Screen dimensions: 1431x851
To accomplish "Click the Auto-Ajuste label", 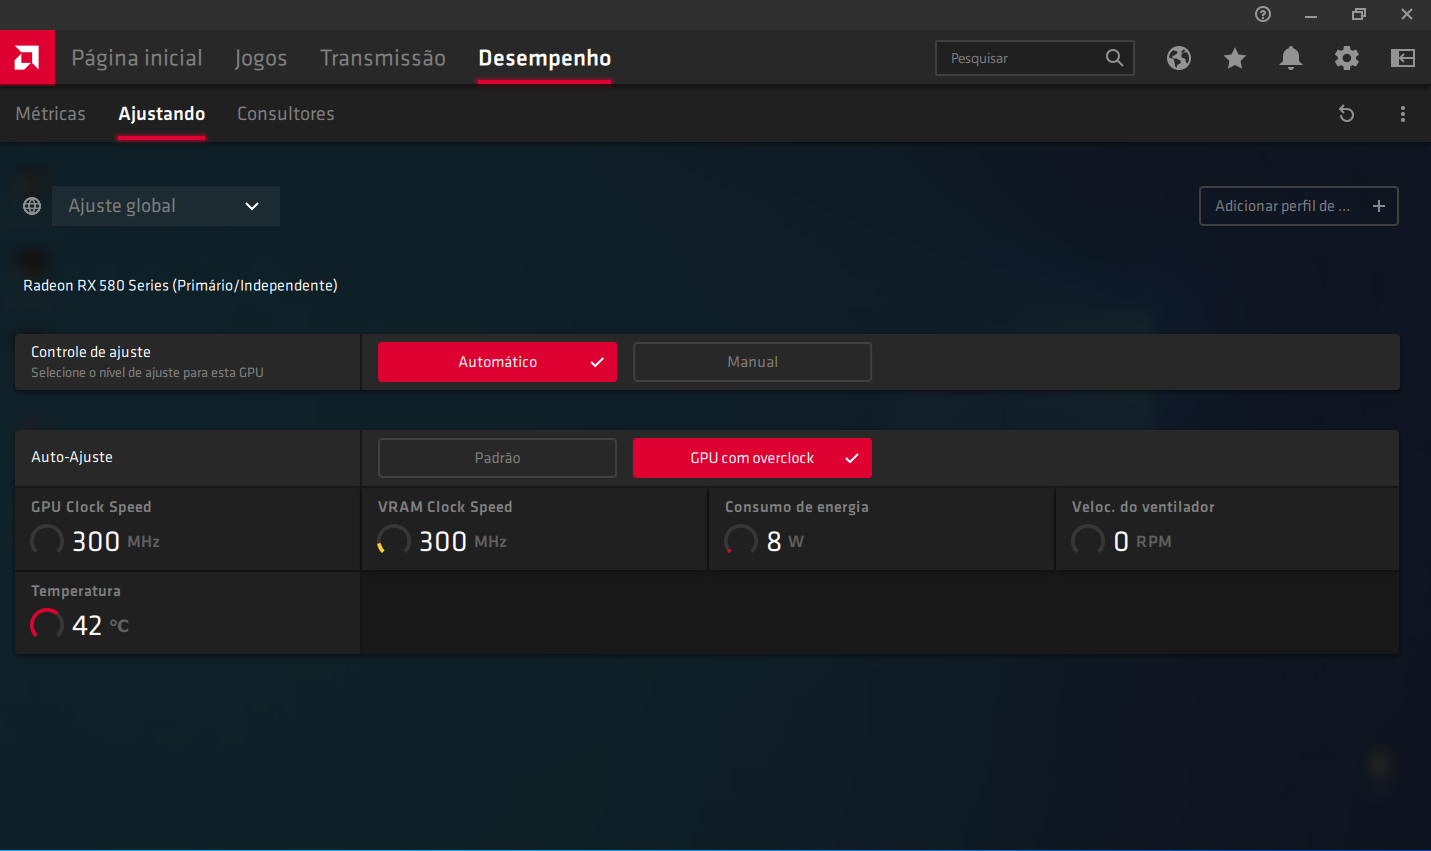I will [x=72, y=457].
